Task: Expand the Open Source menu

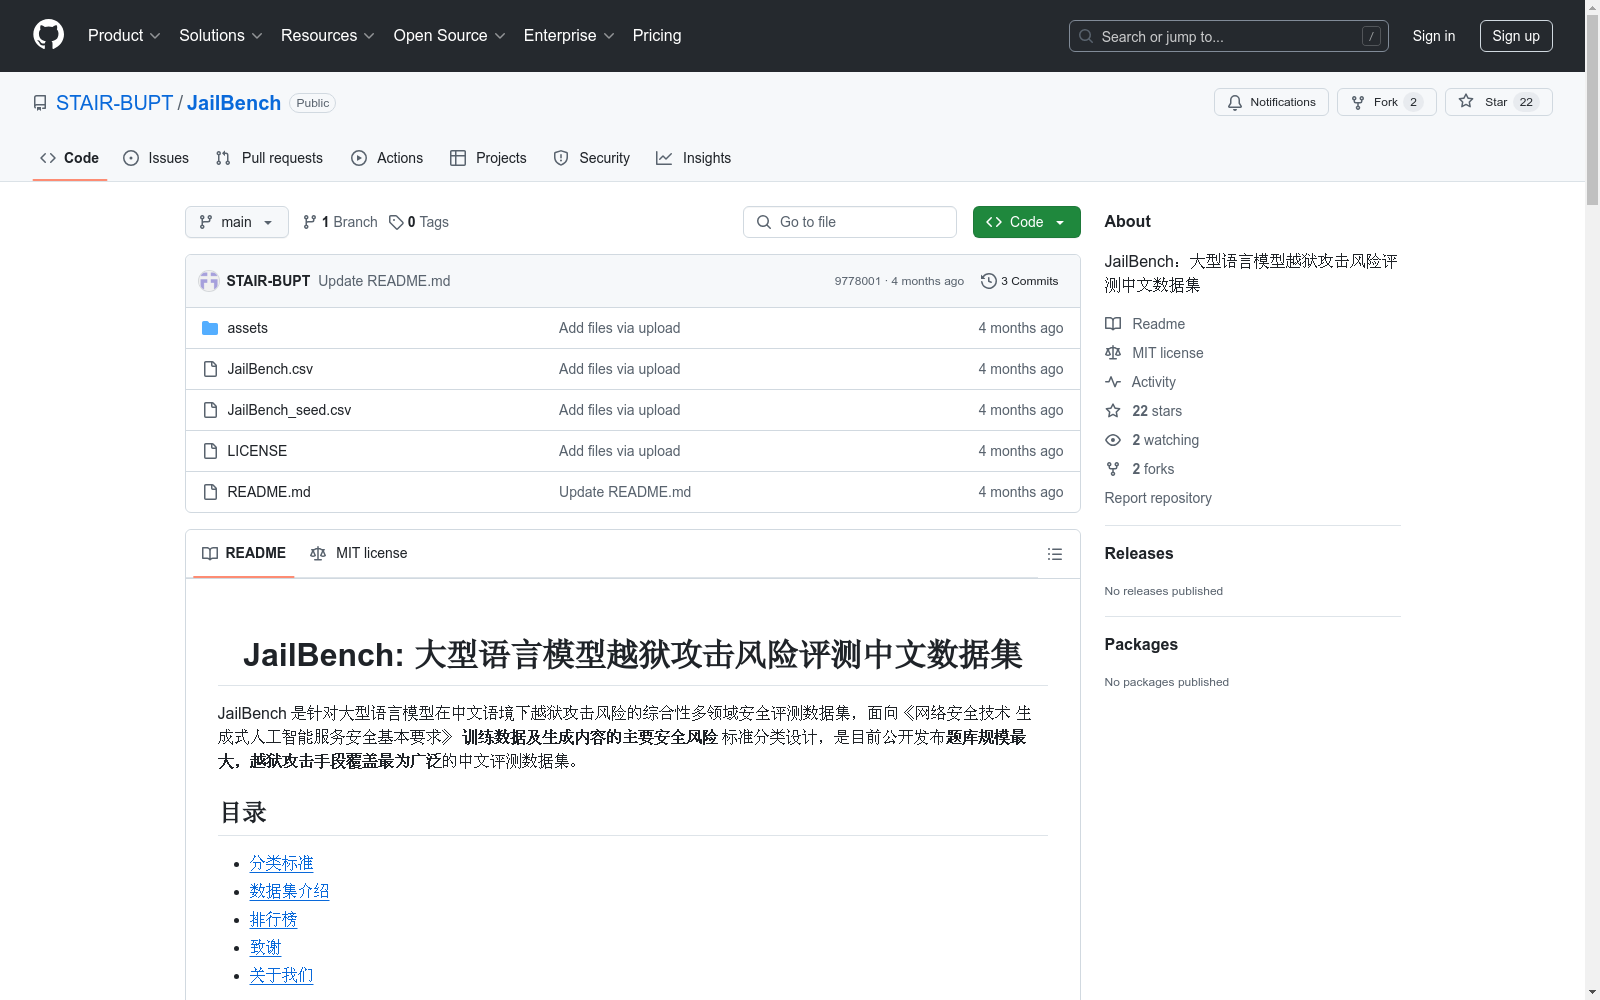Action: 450,35
